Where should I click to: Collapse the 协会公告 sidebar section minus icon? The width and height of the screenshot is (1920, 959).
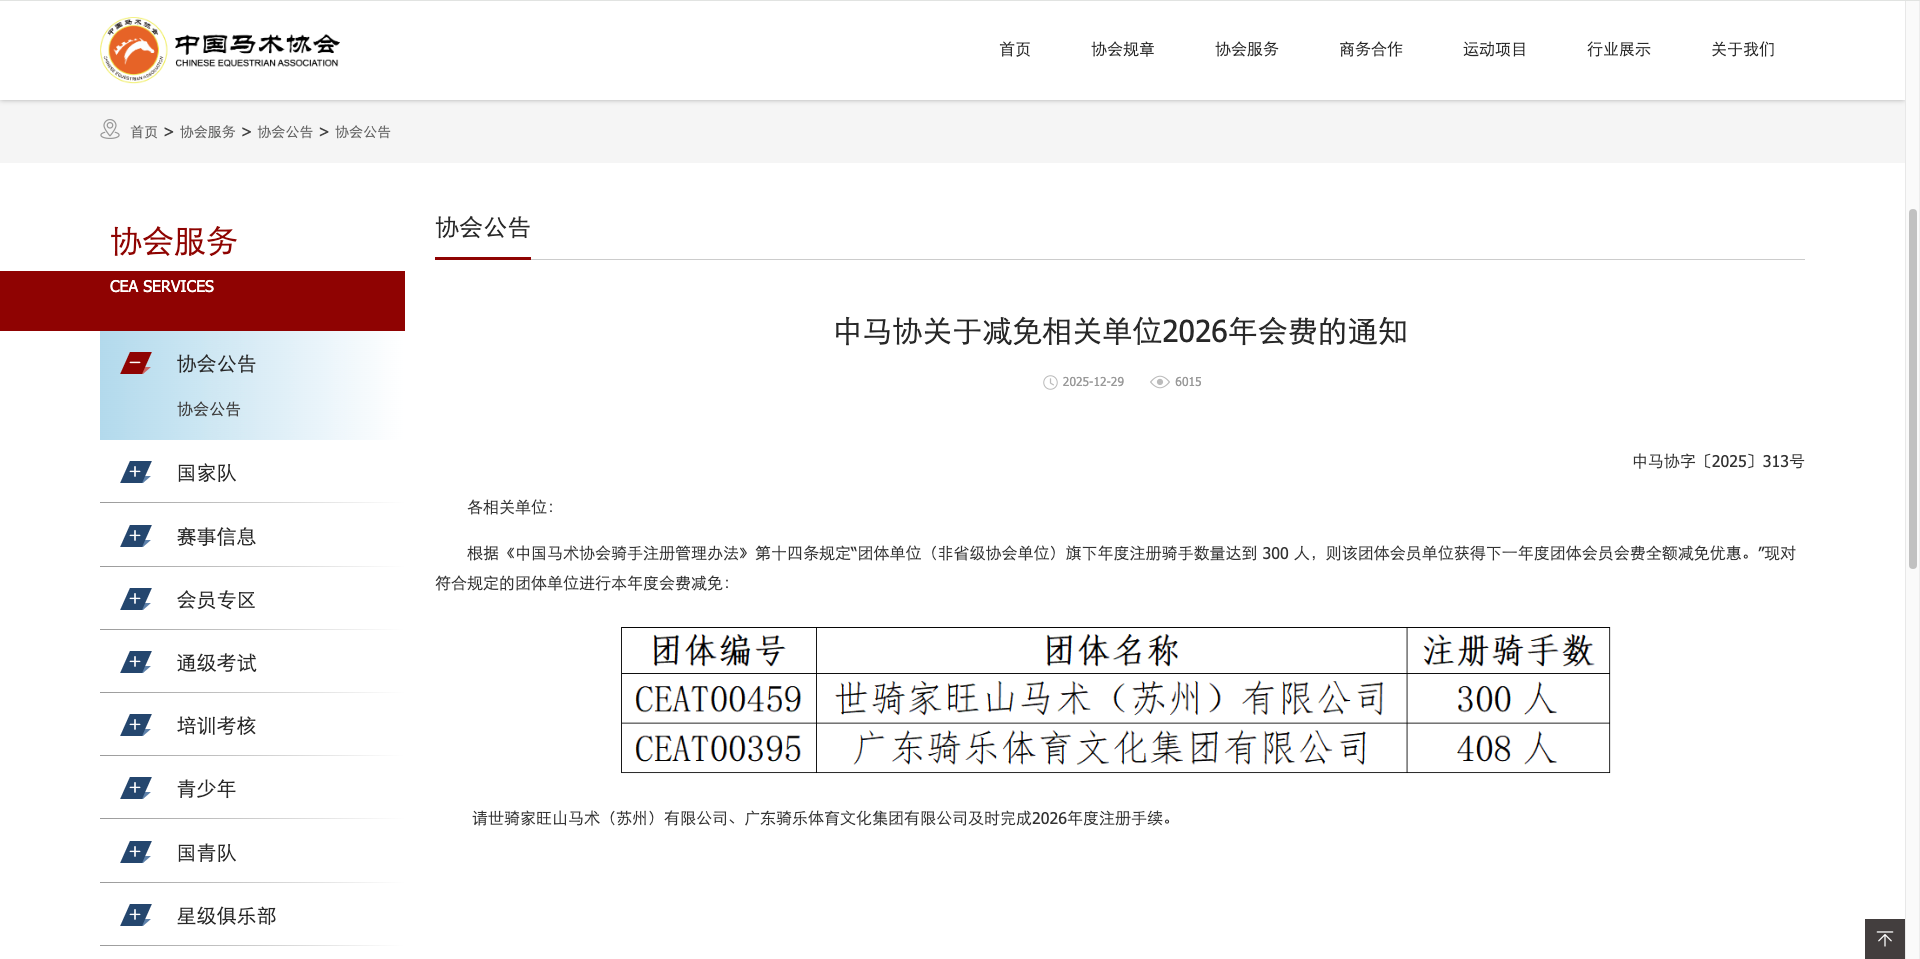click(x=136, y=363)
